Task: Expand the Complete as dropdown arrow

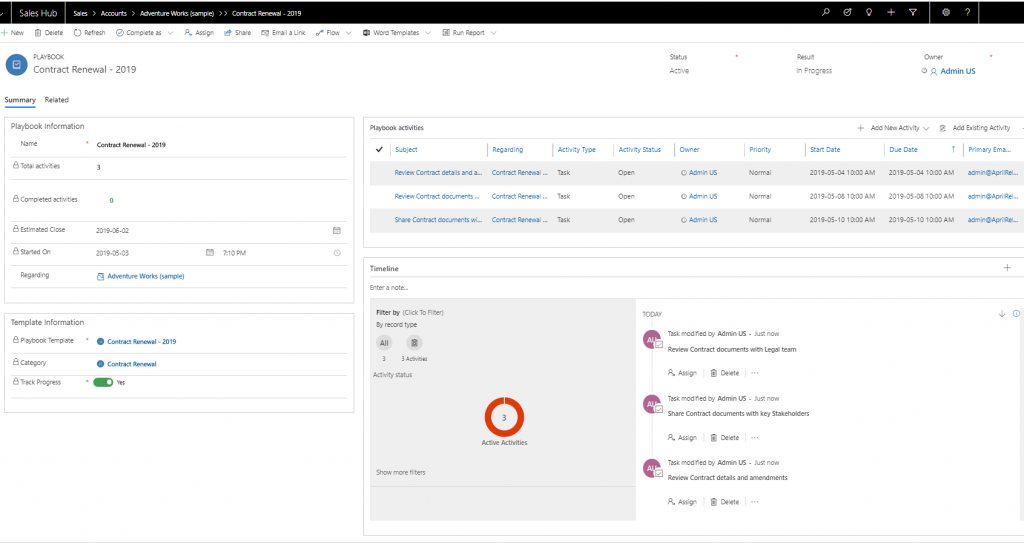Action: click(x=170, y=33)
